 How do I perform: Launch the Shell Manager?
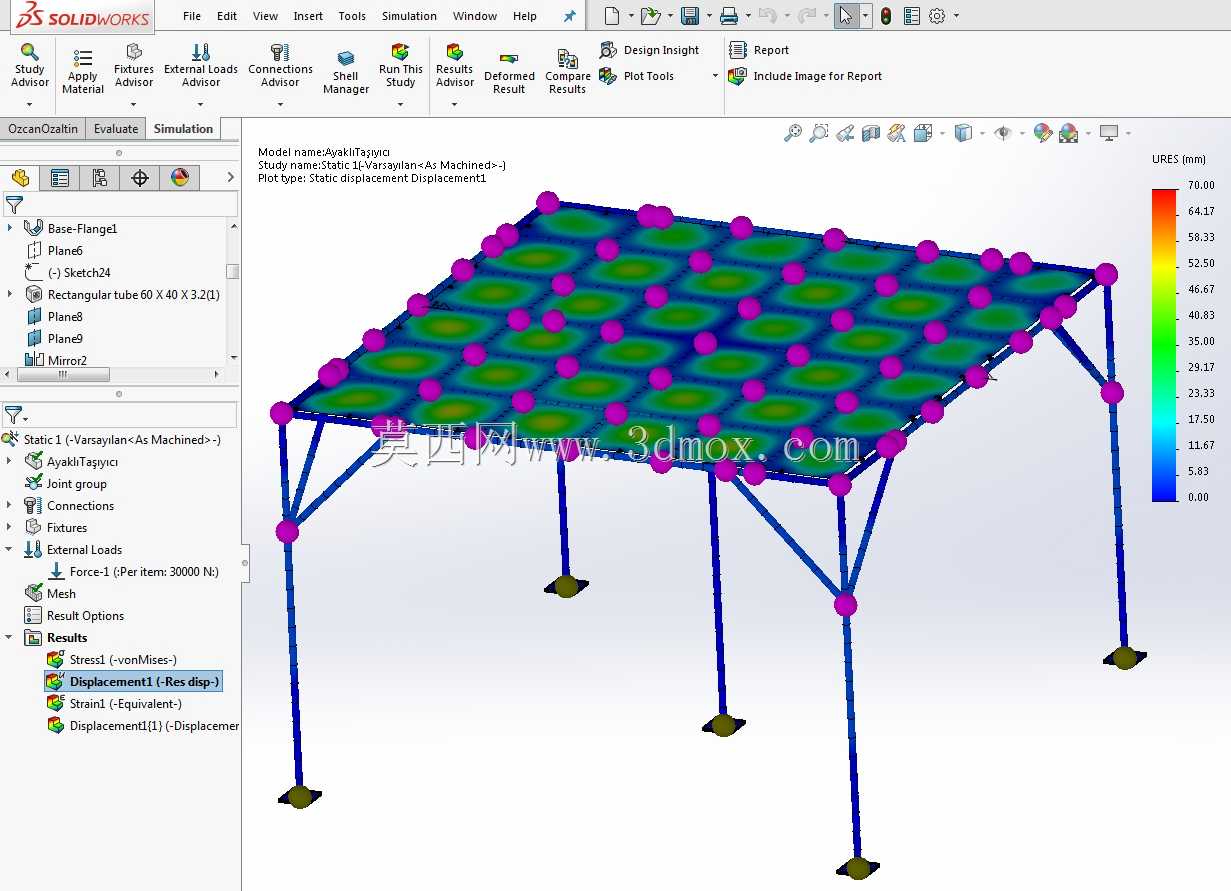[x=346, y=73]
